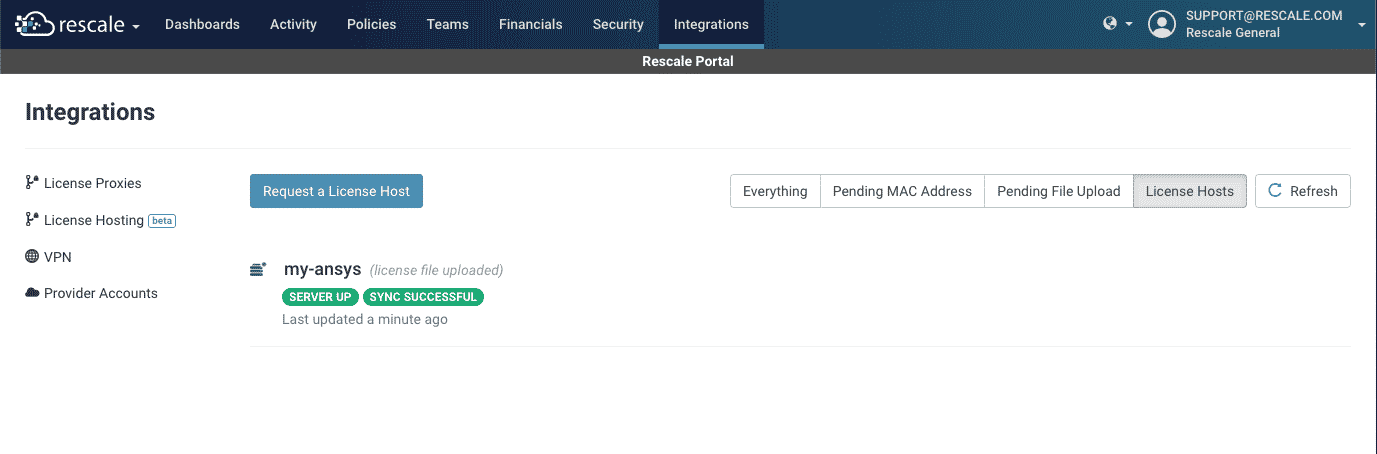Click the Refresh button
The image size is (1377, 454).
click(x=1303, y=191)
